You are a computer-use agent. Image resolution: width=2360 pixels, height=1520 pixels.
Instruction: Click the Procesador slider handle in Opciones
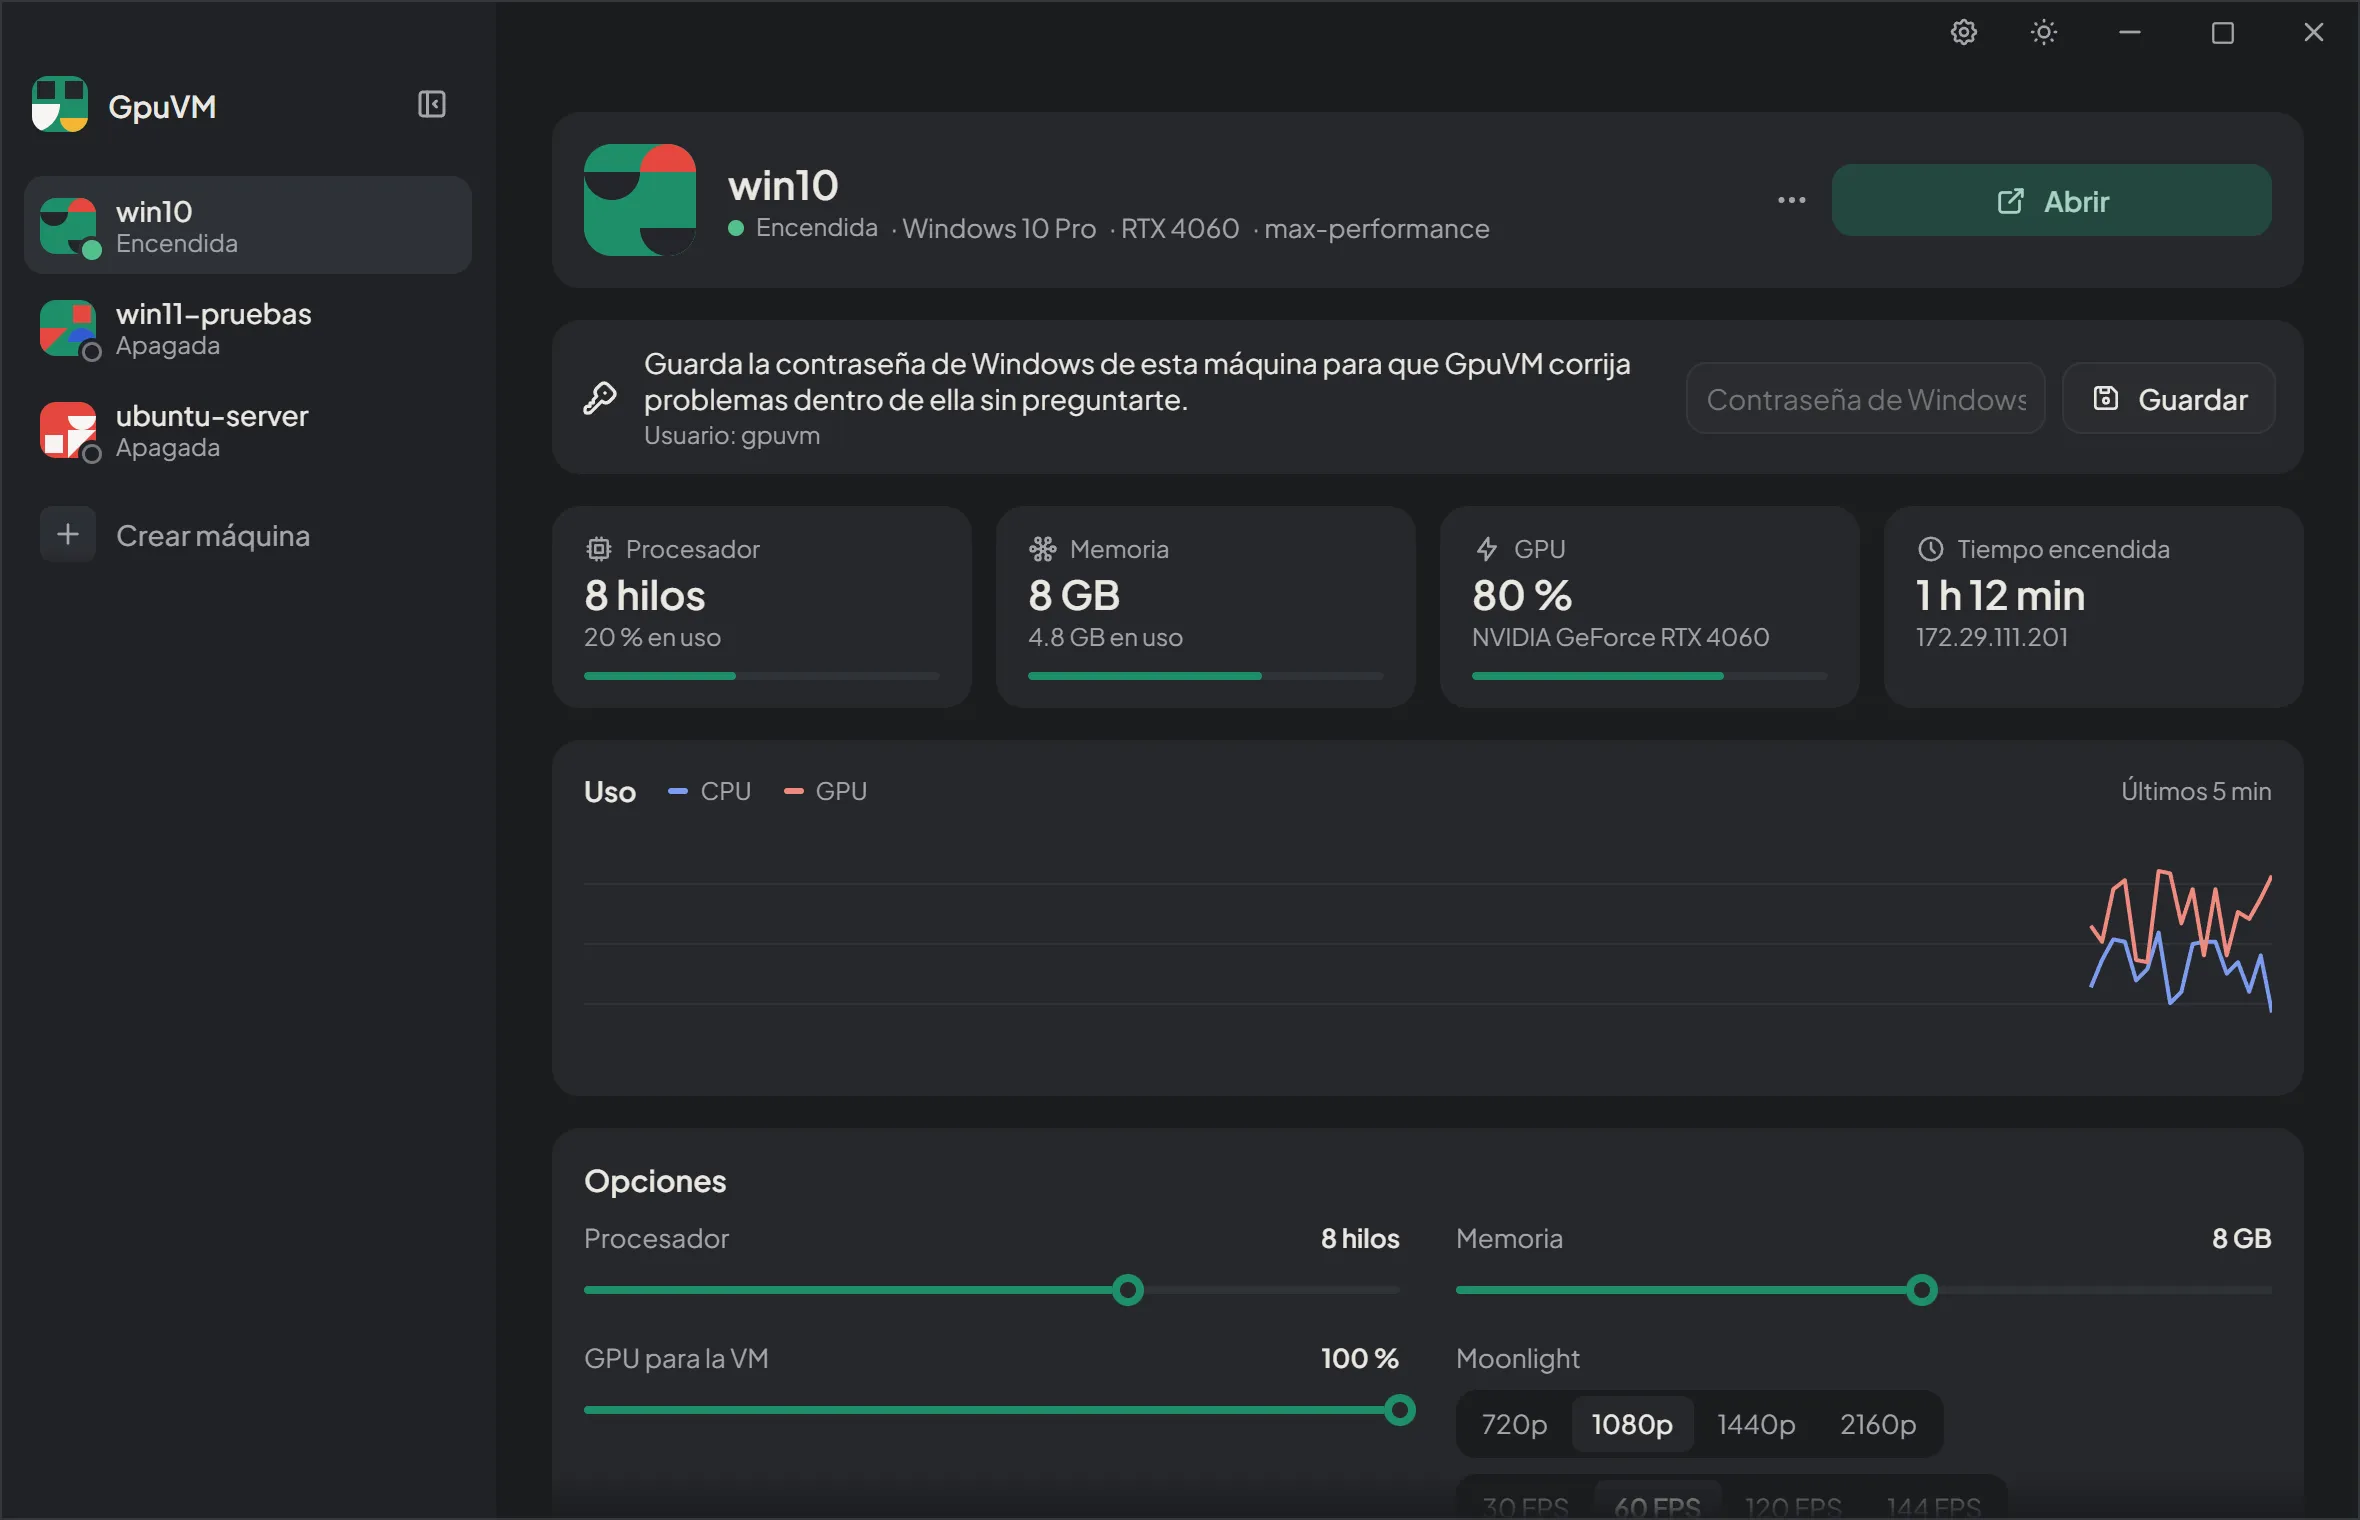click(1128, 1290)
